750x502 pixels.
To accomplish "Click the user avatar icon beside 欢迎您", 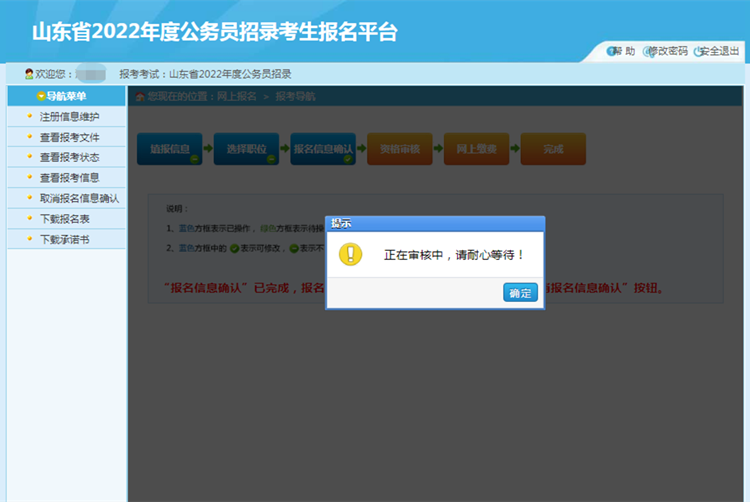I will click(28, 74).
